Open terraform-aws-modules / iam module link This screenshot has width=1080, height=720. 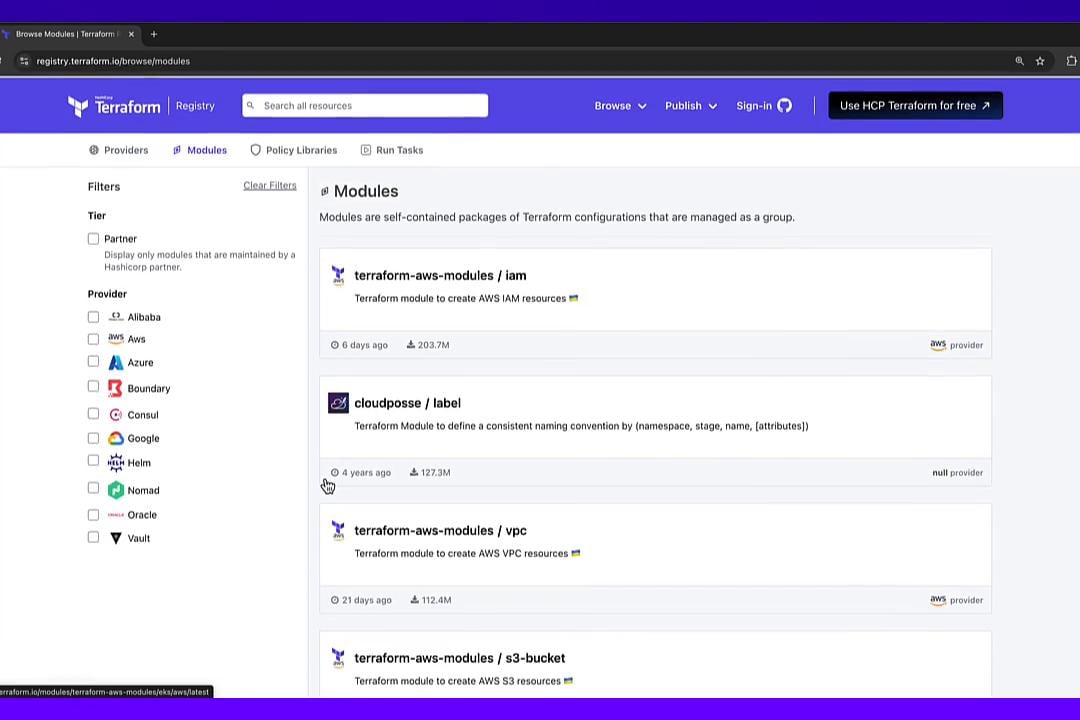click(x=440, y=276)
